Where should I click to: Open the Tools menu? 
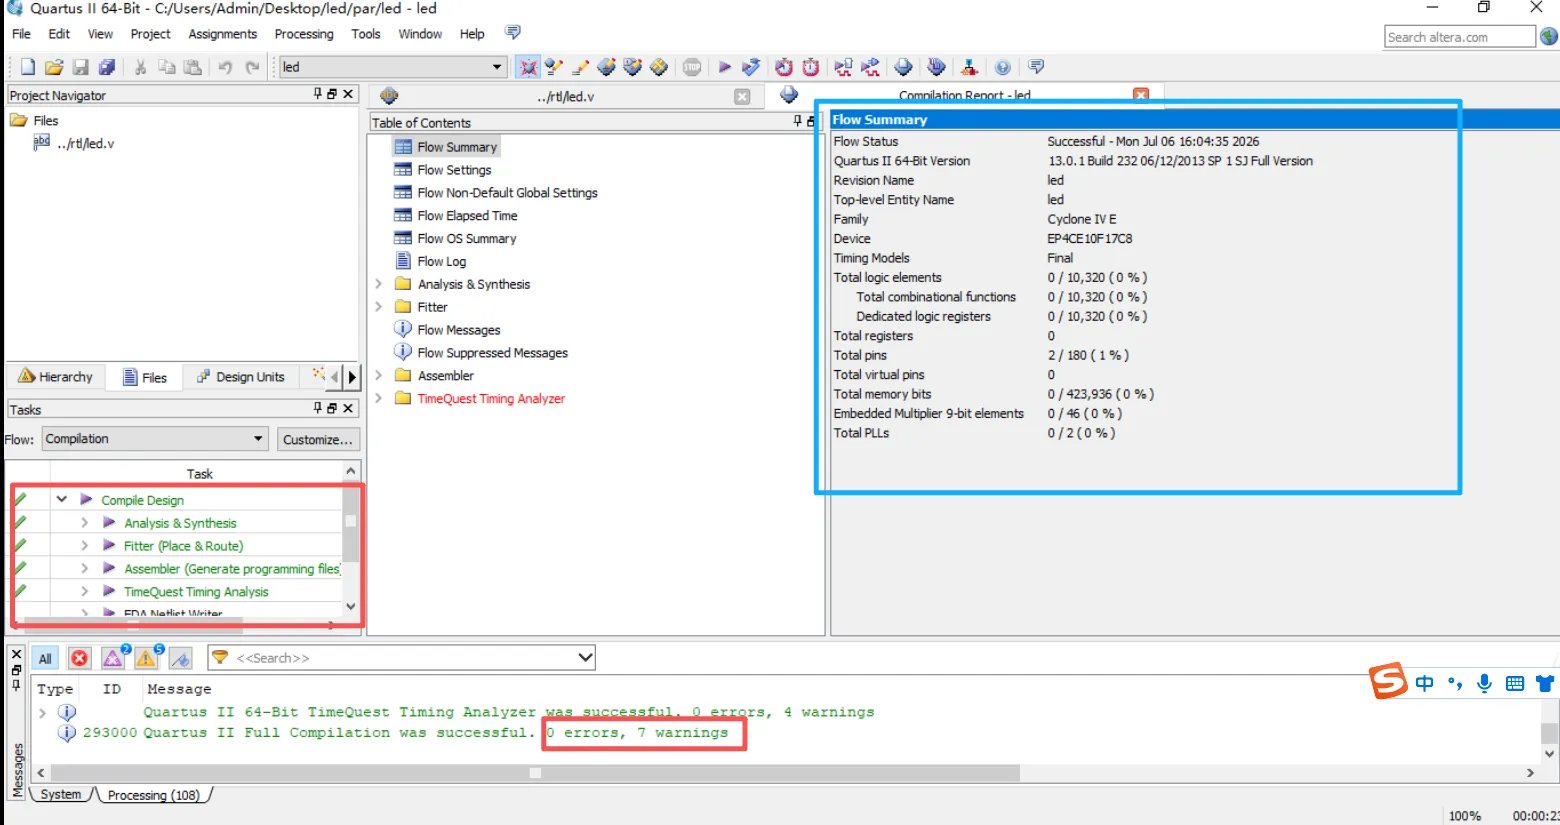pos(366,34)
